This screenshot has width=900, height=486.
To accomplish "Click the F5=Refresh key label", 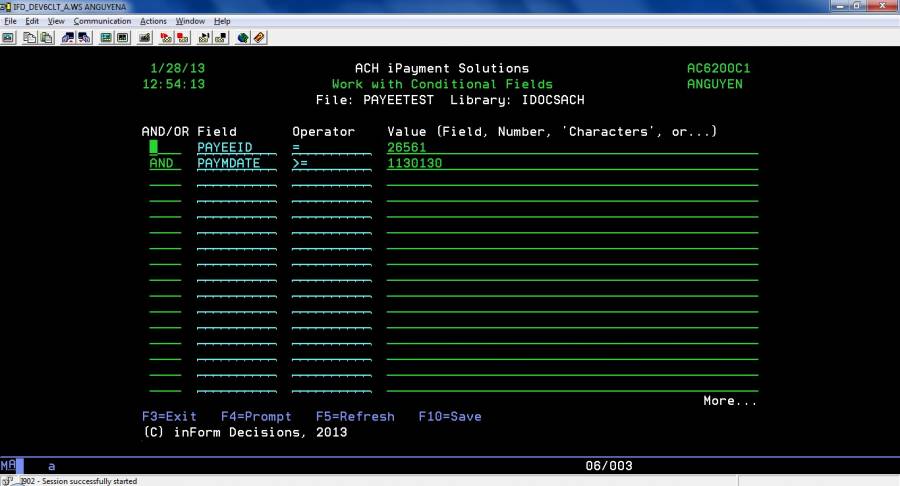I will tap(355, 416).
